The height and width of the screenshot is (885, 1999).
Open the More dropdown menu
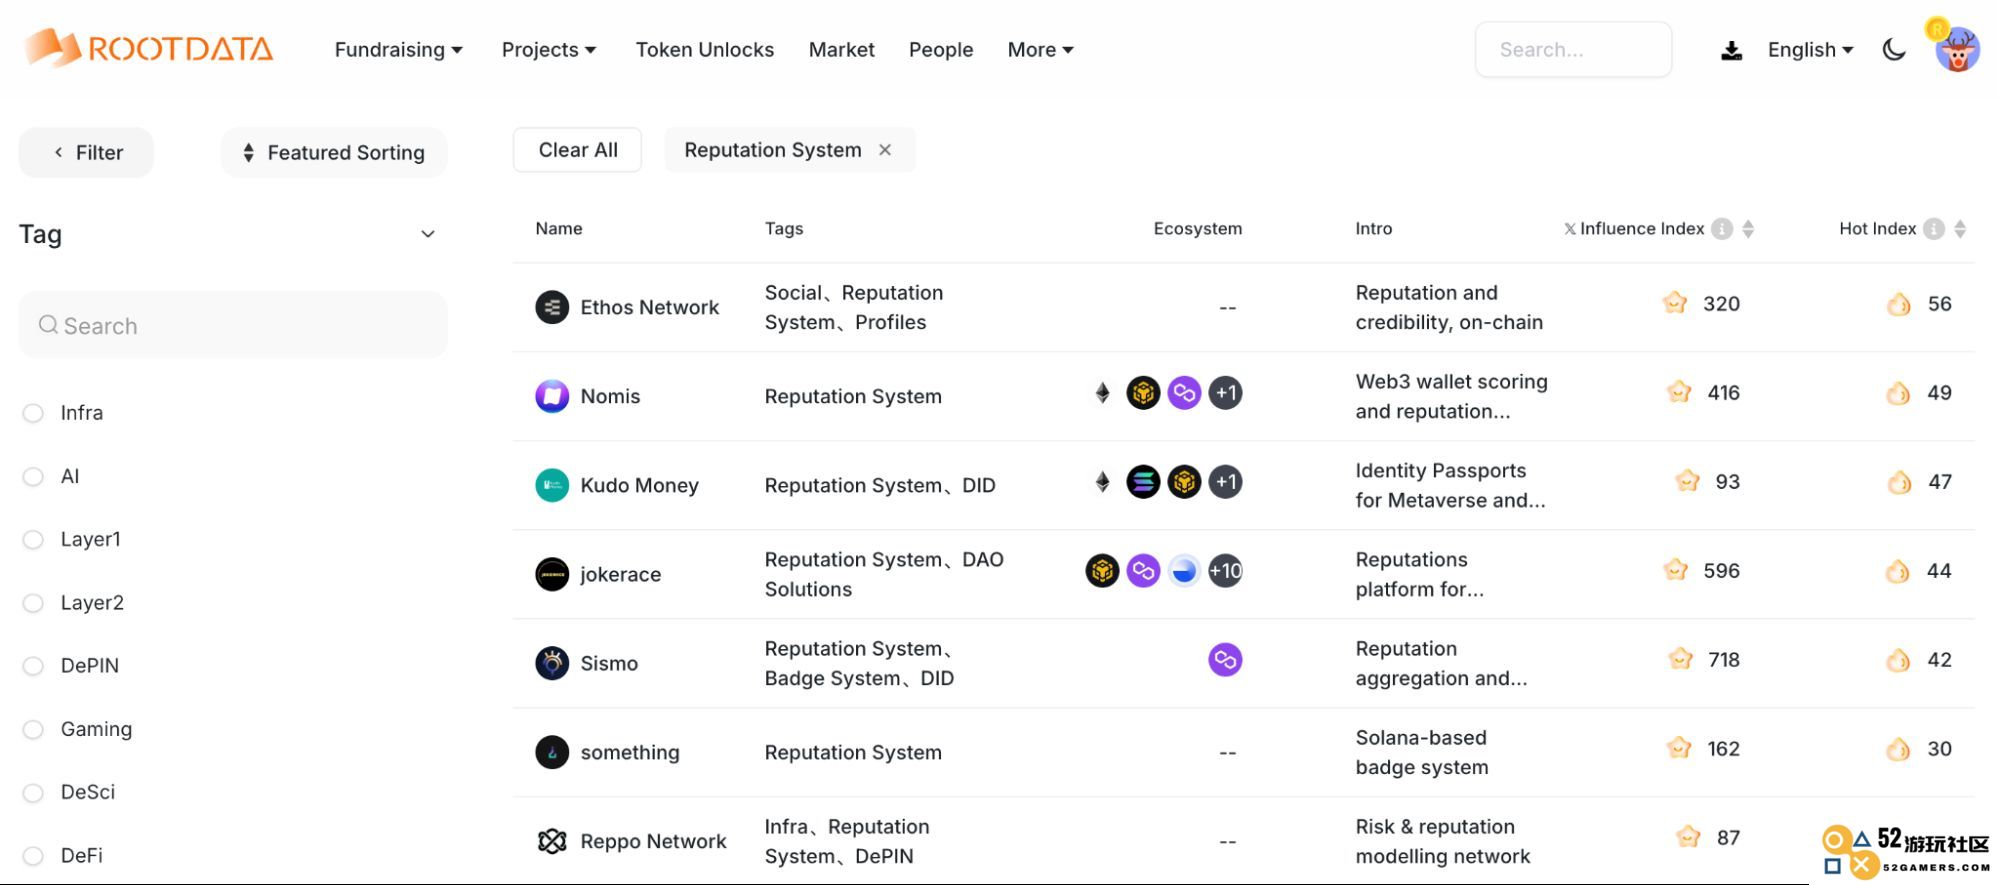pos(1040,50)
